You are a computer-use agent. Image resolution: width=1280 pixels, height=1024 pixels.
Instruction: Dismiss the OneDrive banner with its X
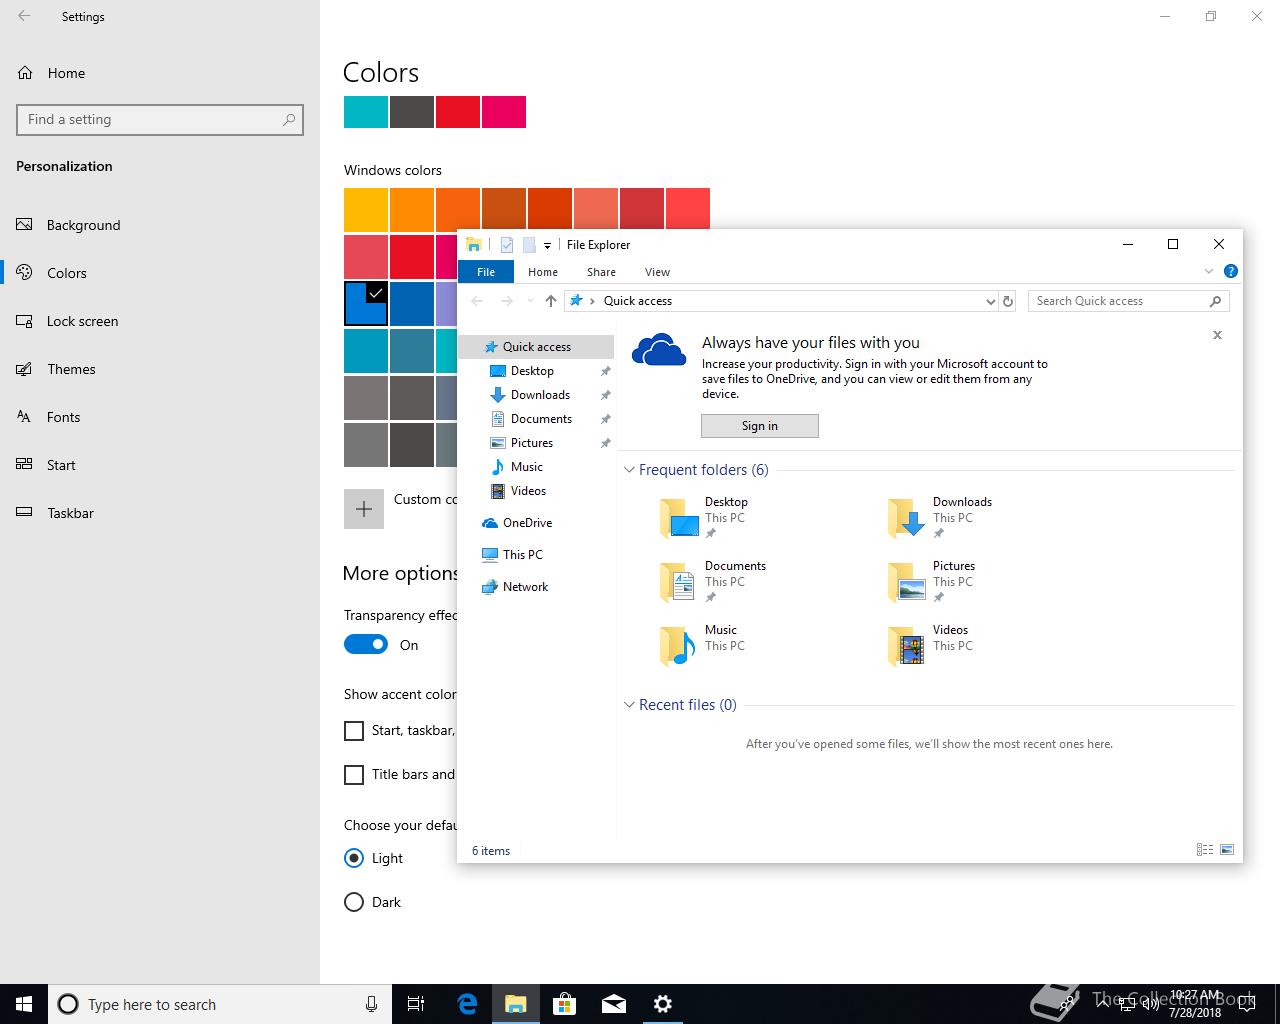[x=1217, y=335]
